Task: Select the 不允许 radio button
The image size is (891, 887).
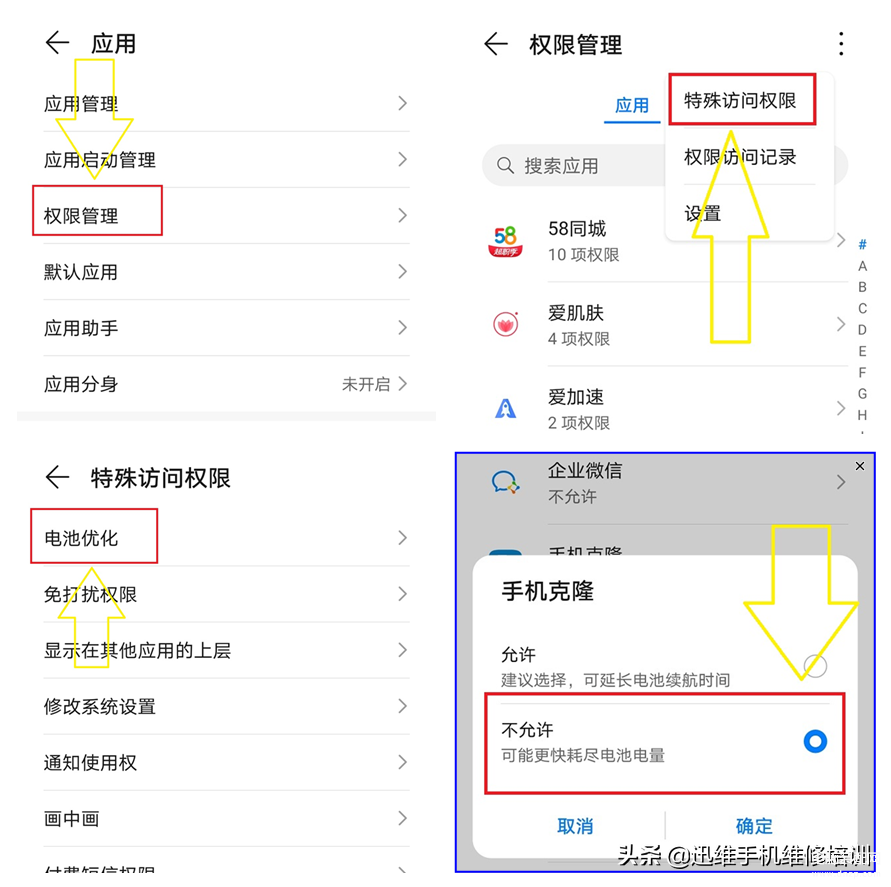Action: tap(815, 741)
